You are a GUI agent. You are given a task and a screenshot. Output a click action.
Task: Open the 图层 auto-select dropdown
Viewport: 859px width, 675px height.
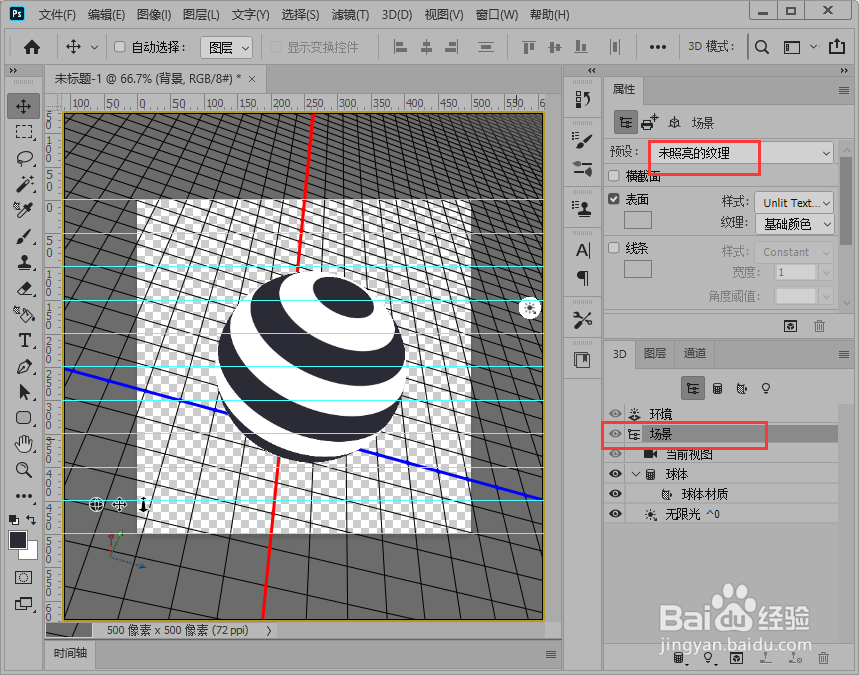pyautogui.click(x=226, y=48)
